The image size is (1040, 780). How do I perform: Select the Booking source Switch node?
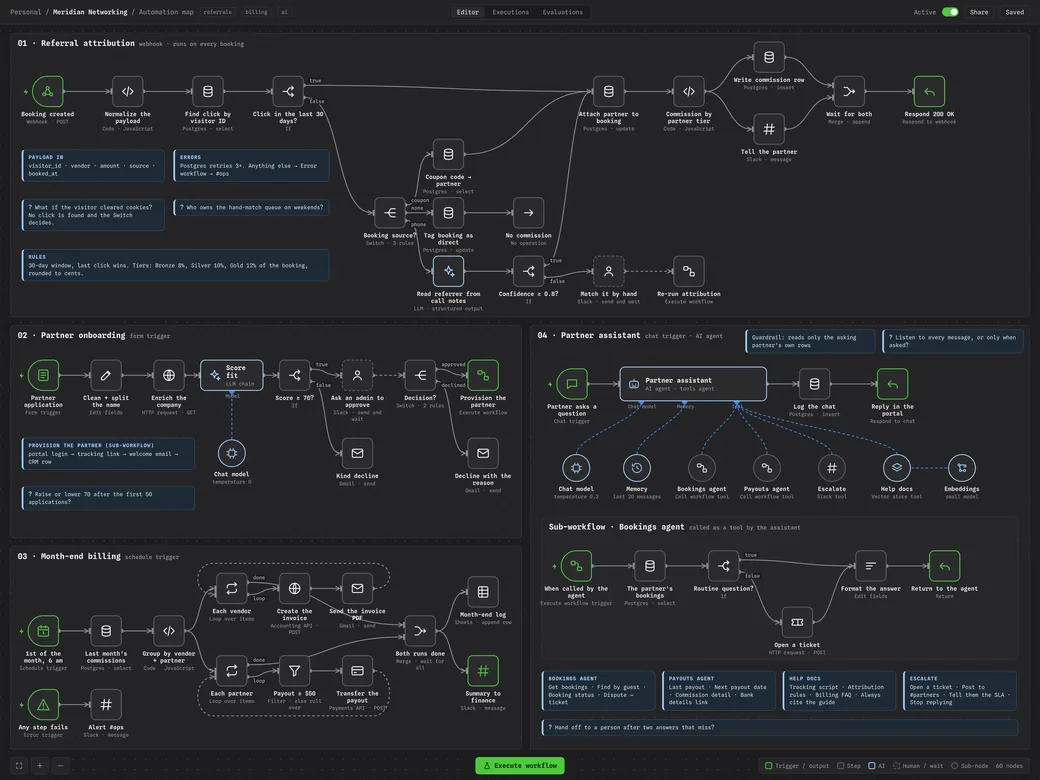tap(389, 213)
